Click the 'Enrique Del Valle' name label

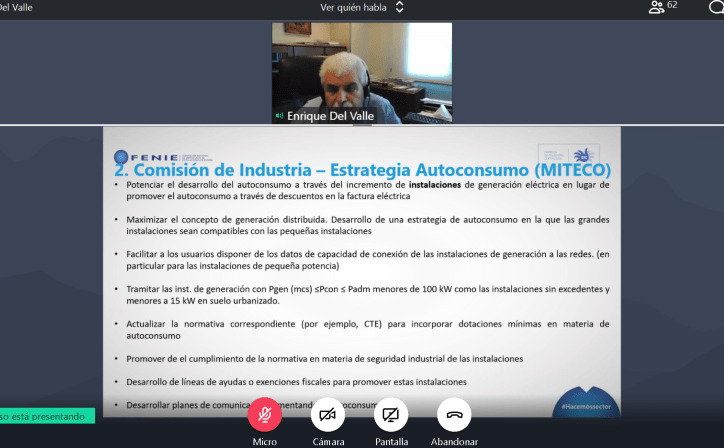point(331,116)
